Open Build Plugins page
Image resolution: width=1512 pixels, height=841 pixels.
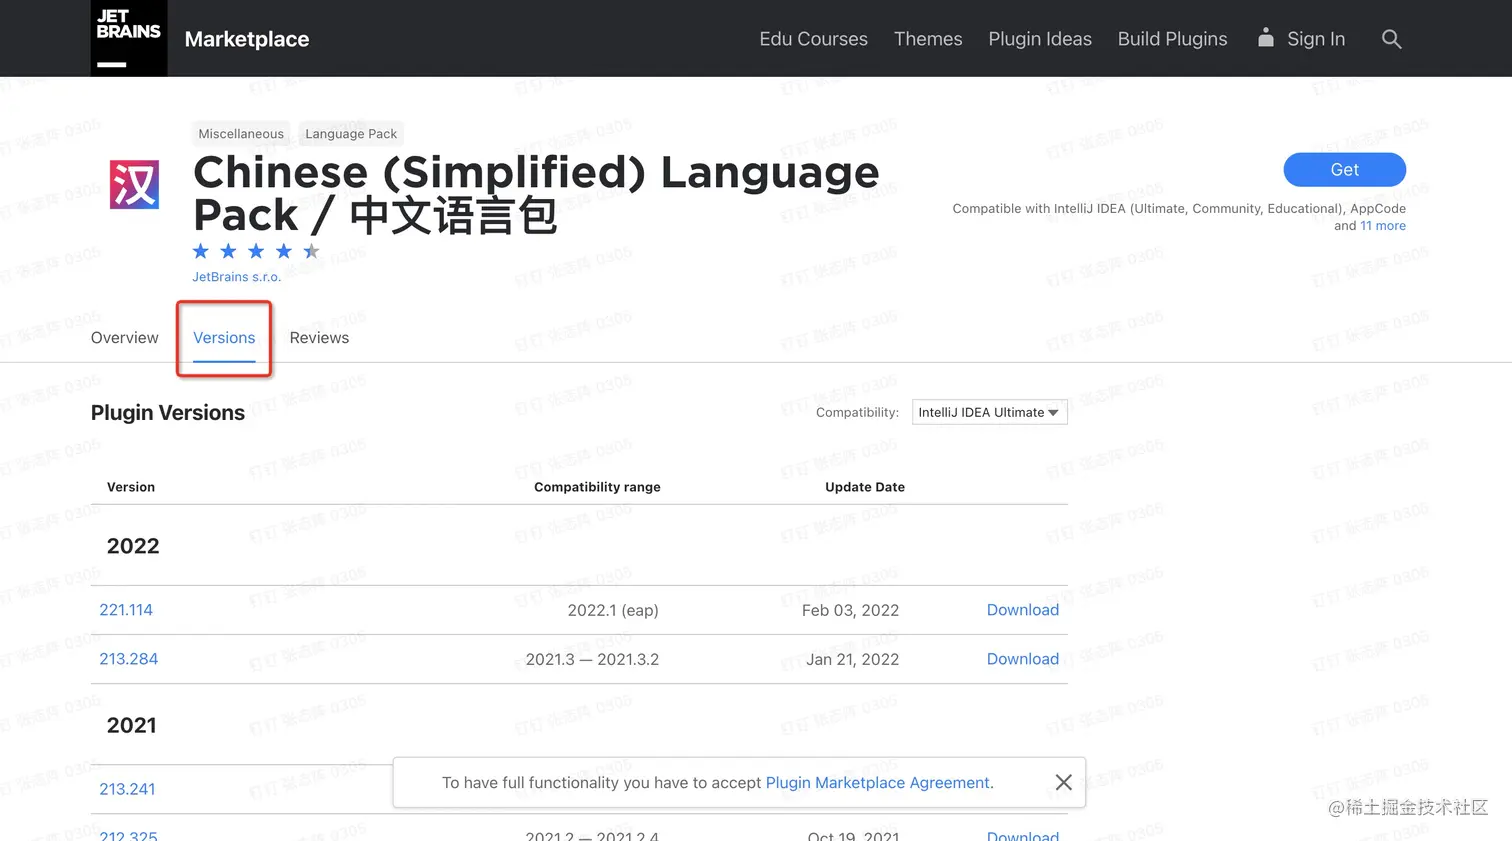pyautogui.click(x=1172, y=39)
